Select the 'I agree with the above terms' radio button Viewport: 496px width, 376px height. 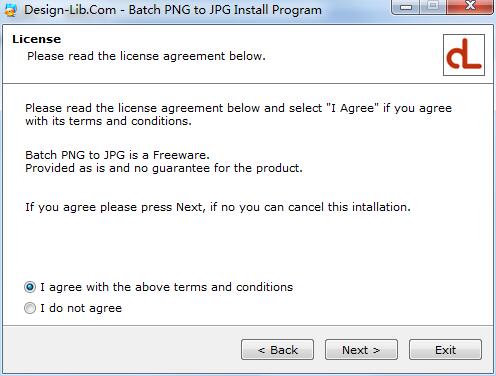[x=30, y=287]
